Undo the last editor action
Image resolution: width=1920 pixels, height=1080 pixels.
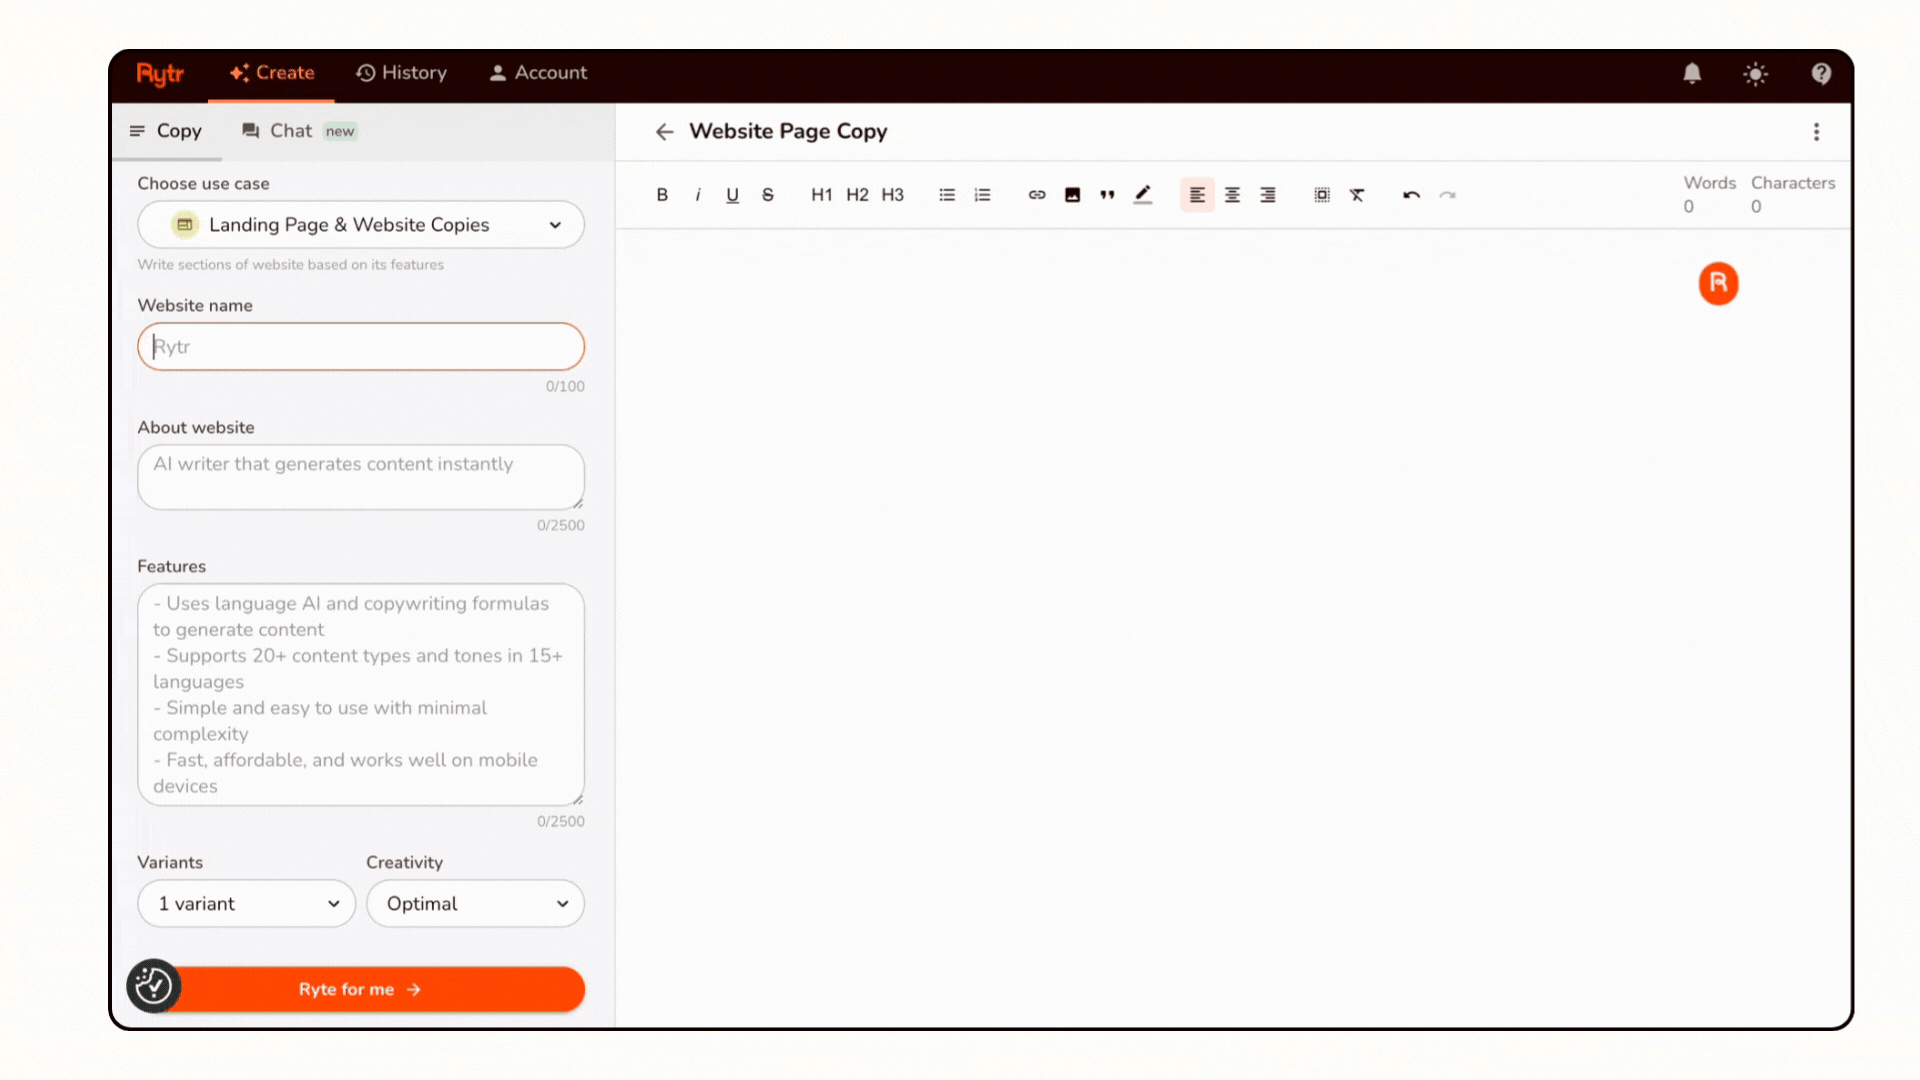(x=1411, y=195)
